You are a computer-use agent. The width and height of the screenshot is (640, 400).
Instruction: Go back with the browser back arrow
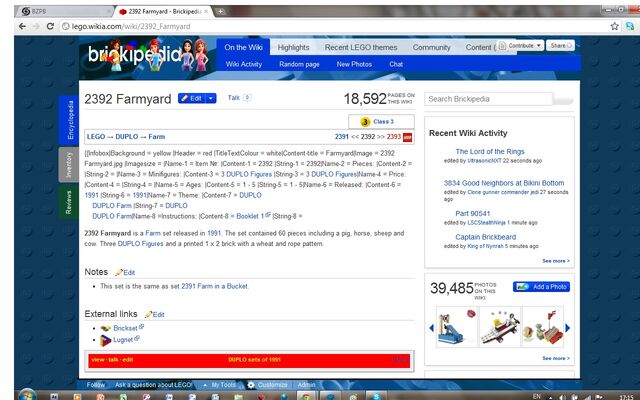[22, 26]
